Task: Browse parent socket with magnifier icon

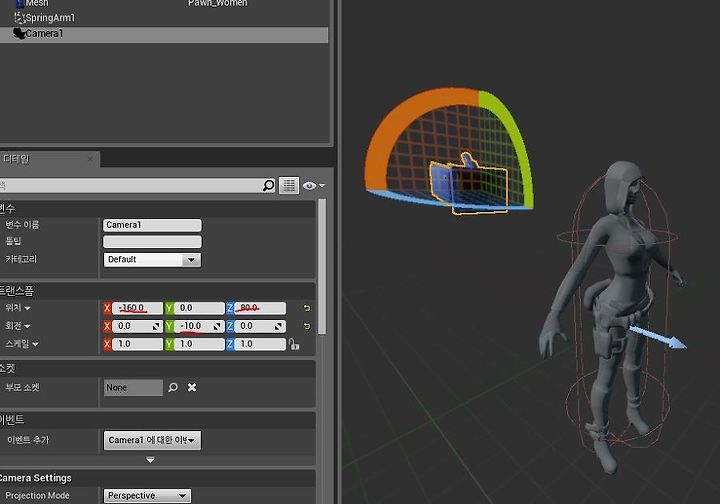Action: (173, 387)
